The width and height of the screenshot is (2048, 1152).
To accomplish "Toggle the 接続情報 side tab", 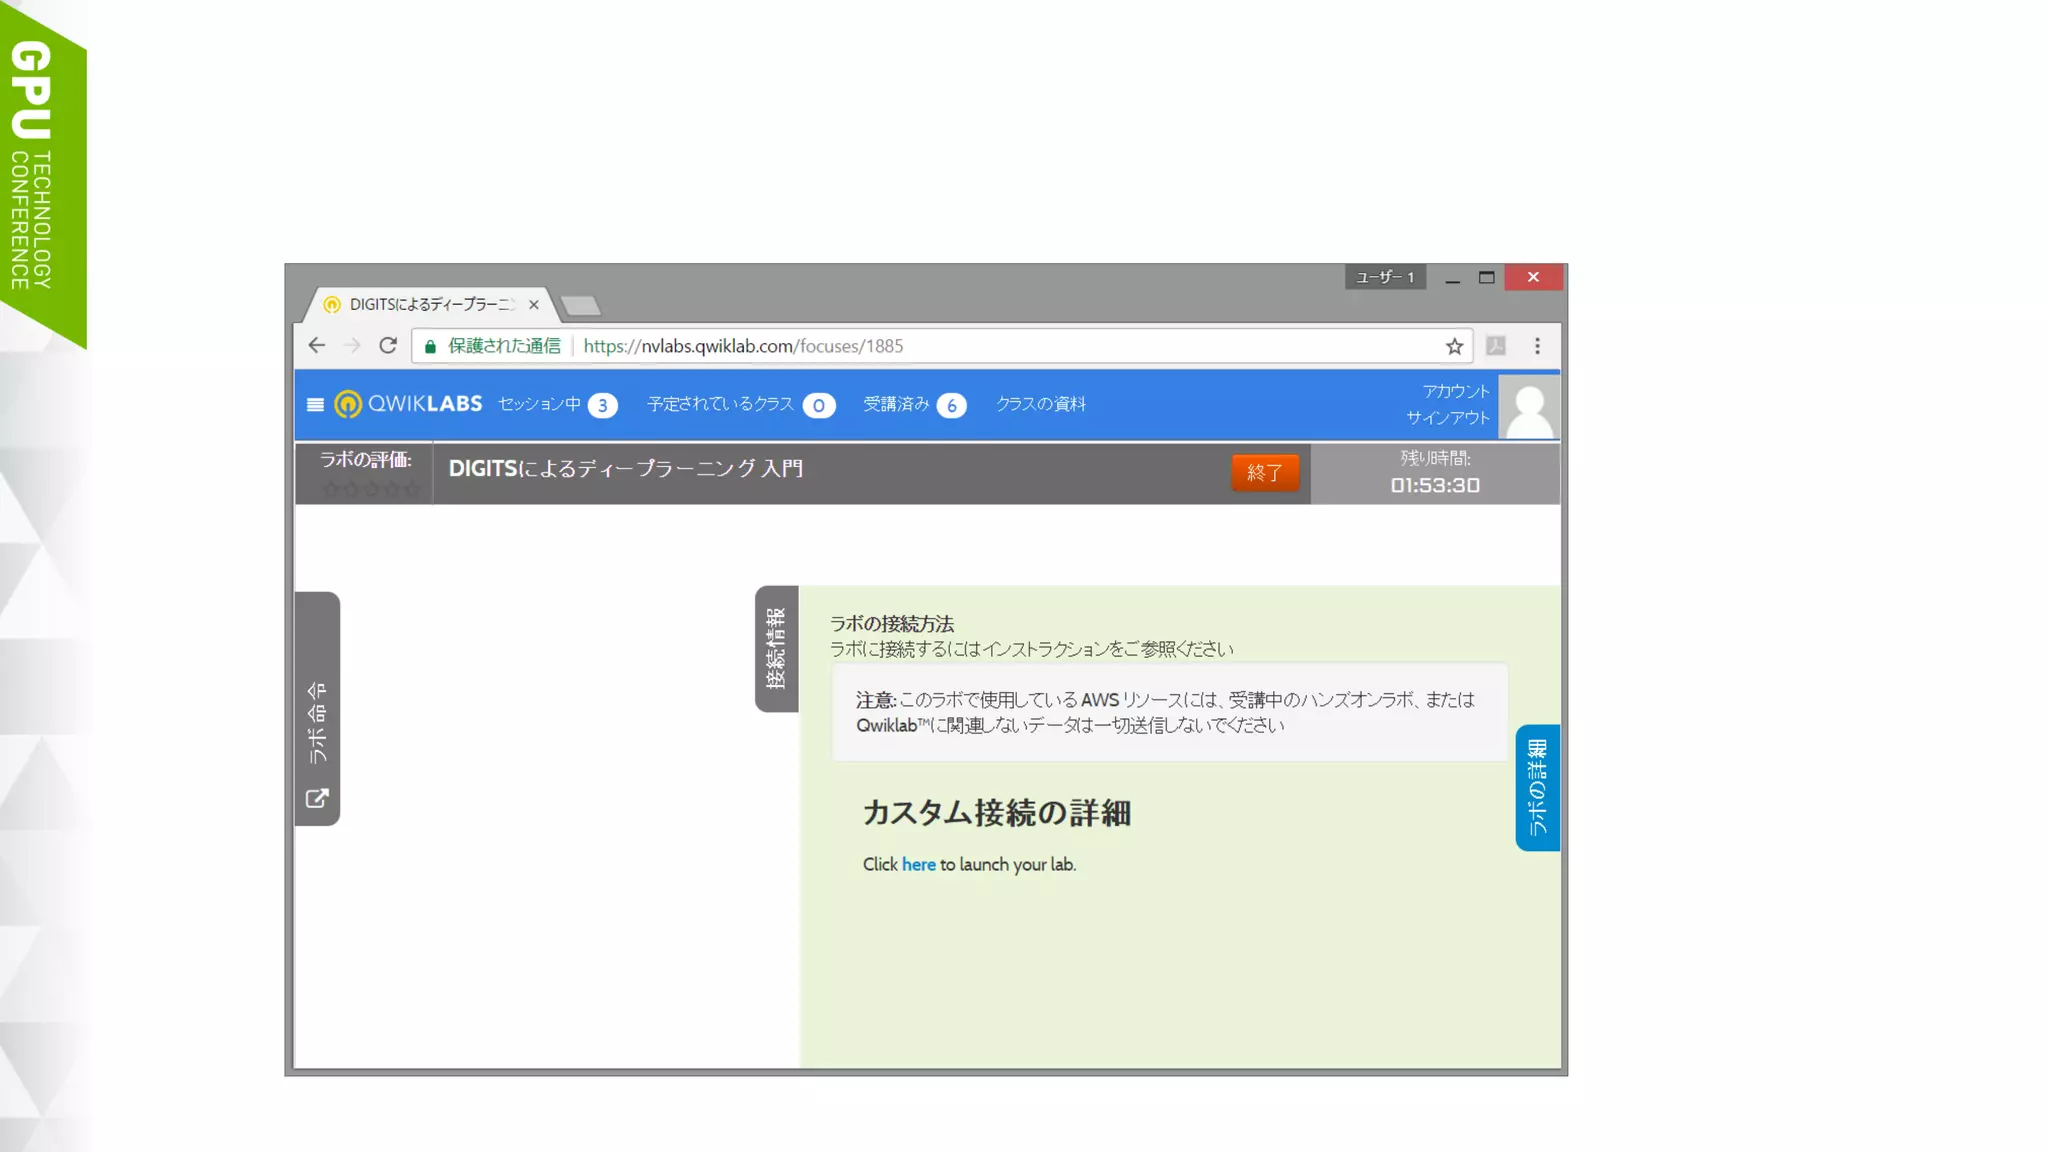I will click(x=776, y=649).
